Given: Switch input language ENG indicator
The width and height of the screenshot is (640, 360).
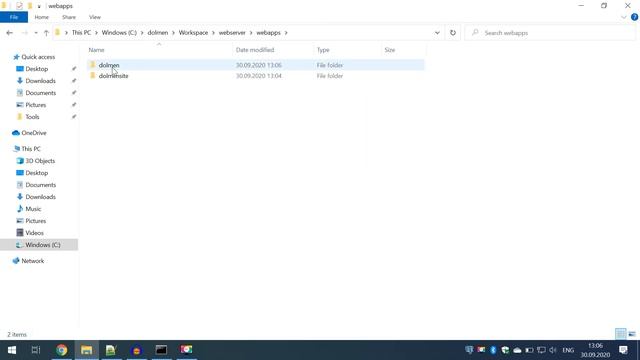Looking at the screenshot, I should pos(568,350).
